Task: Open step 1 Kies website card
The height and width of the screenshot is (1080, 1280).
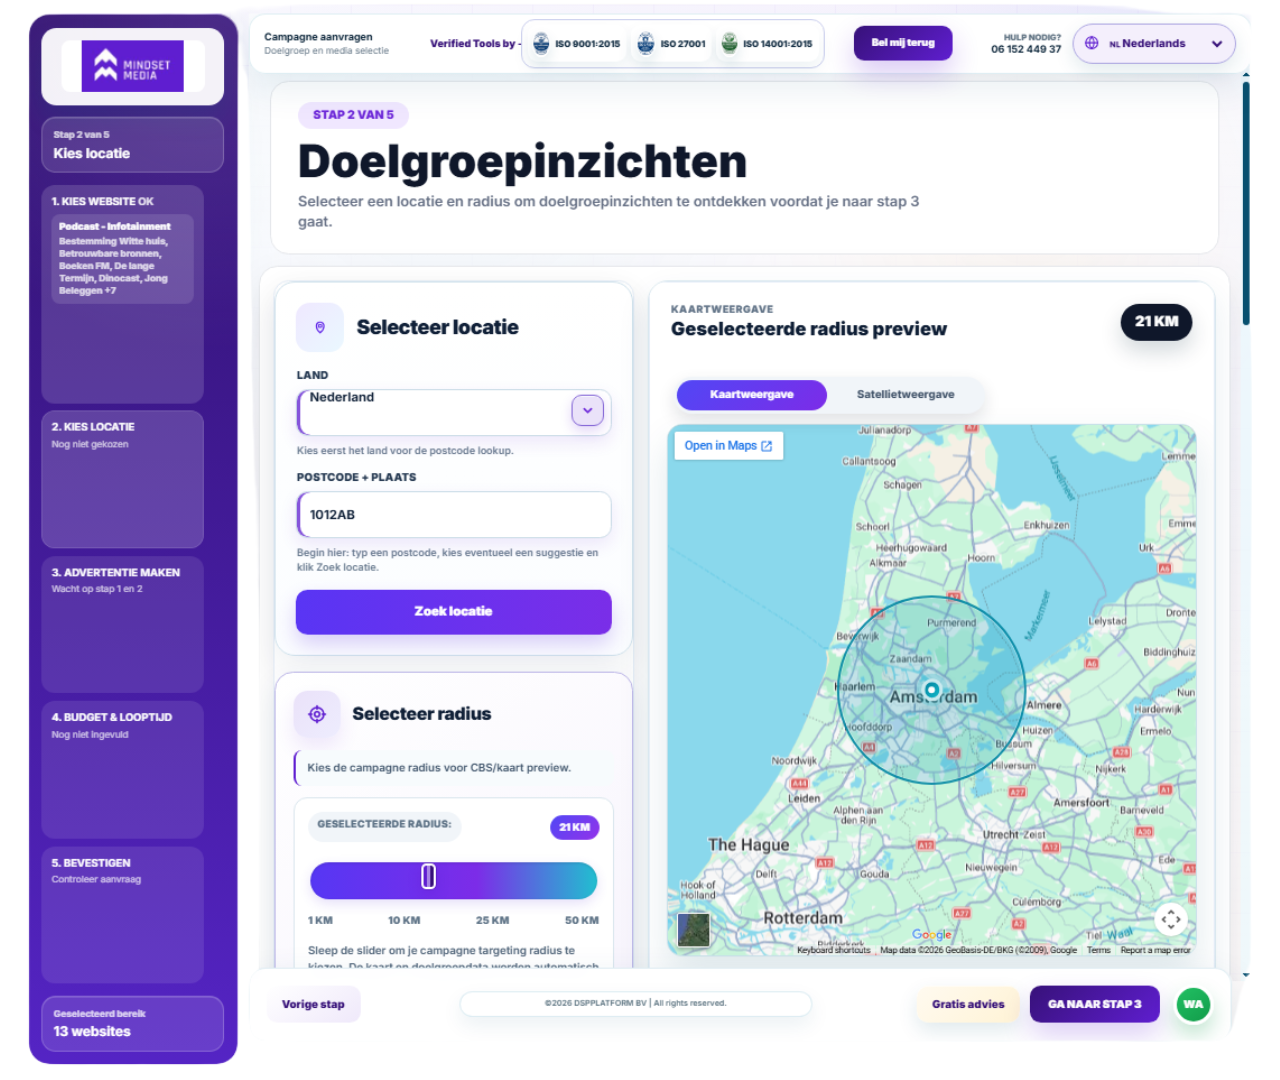Action: tap(123, 294)
